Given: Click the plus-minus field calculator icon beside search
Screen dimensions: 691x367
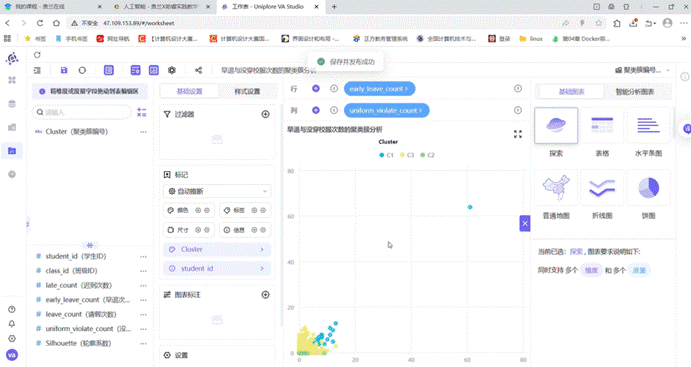Looking at the screenshot, I should pos(141,112).
